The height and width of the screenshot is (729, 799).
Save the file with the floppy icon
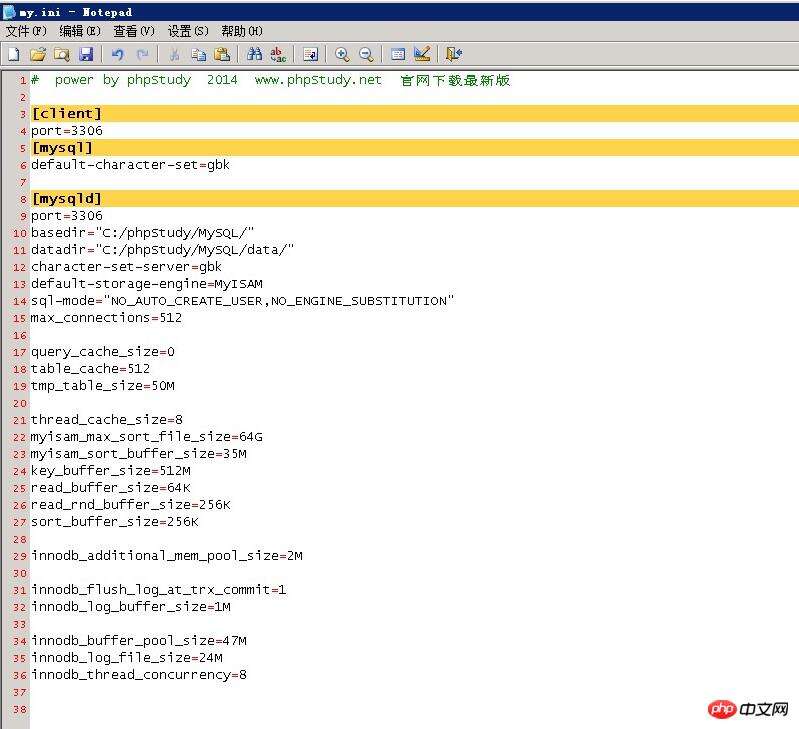click(86, 54)
